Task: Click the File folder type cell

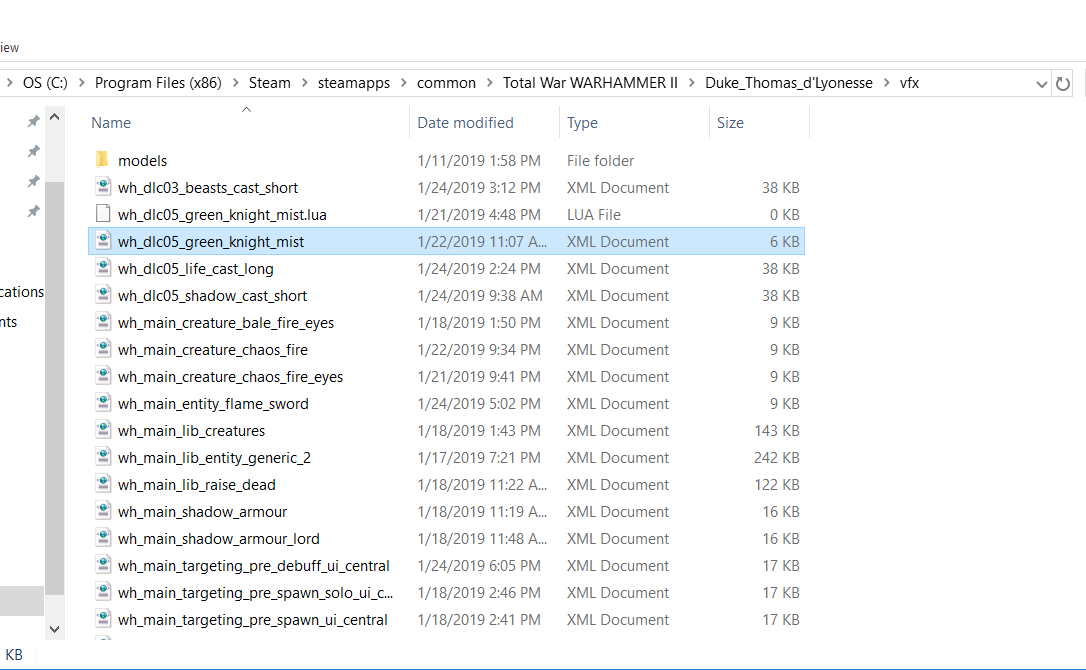Action: [x=600, y=161]
